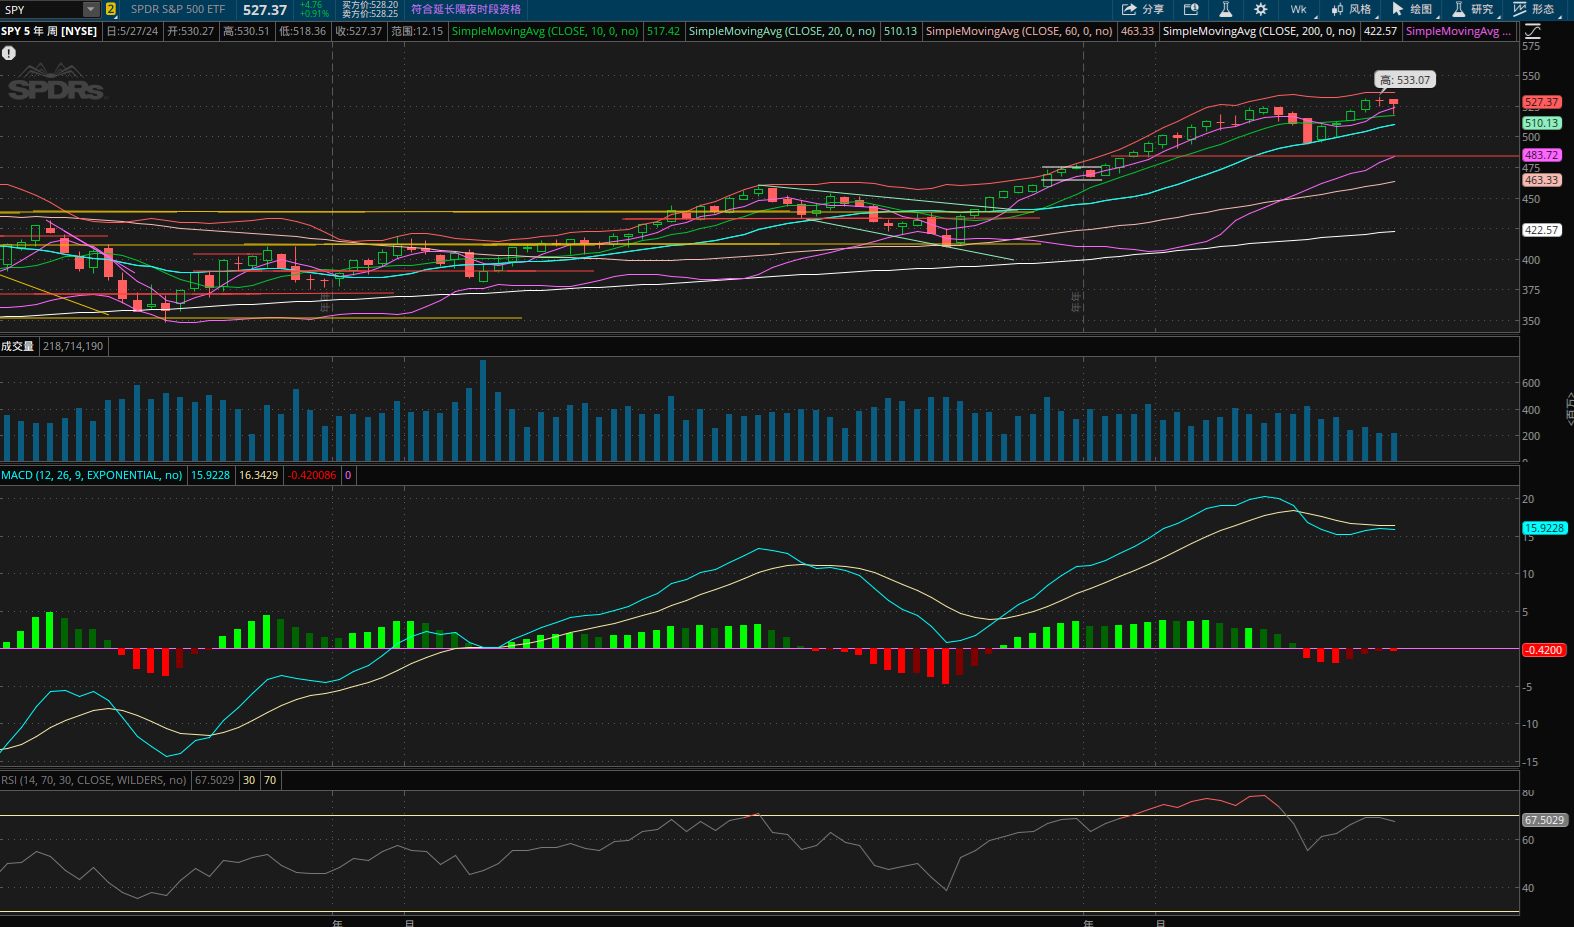Click the 低:518.36 low price readout

(303, 31)
